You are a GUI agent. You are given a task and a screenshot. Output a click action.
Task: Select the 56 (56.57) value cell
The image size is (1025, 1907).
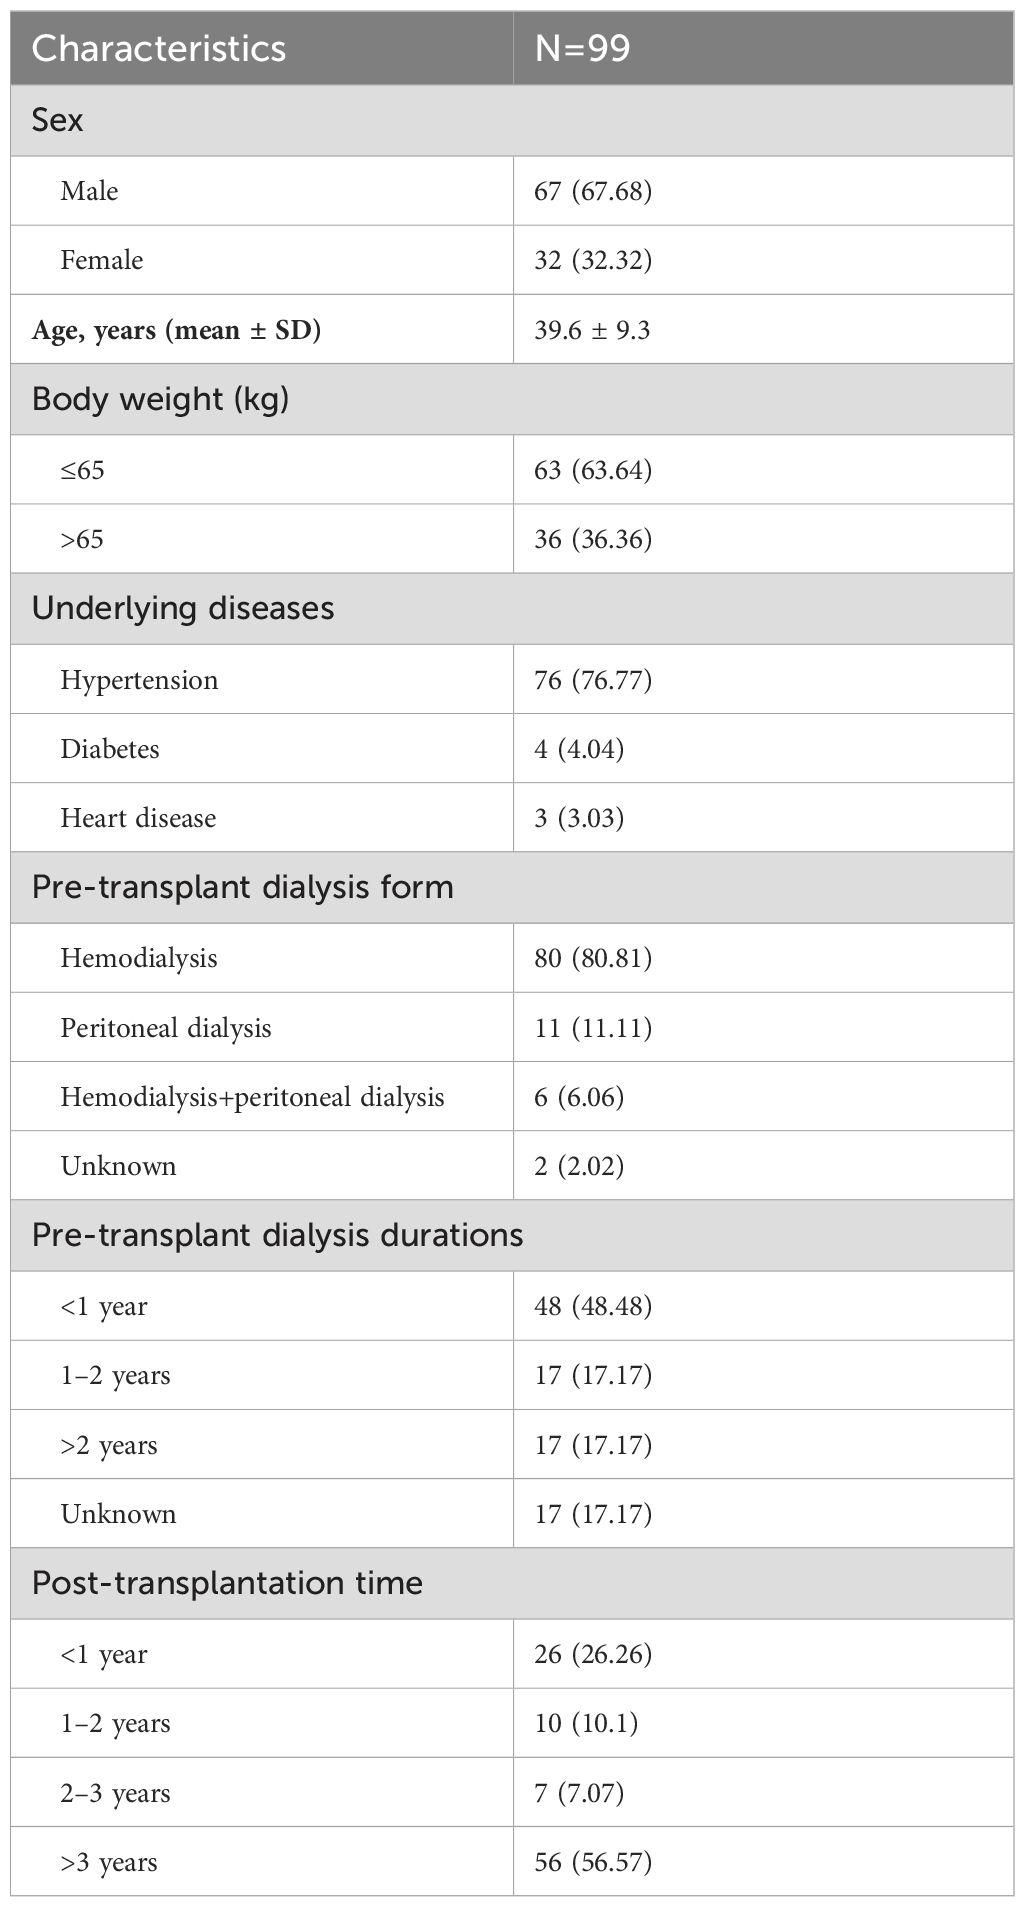[x=593, y=1862]
